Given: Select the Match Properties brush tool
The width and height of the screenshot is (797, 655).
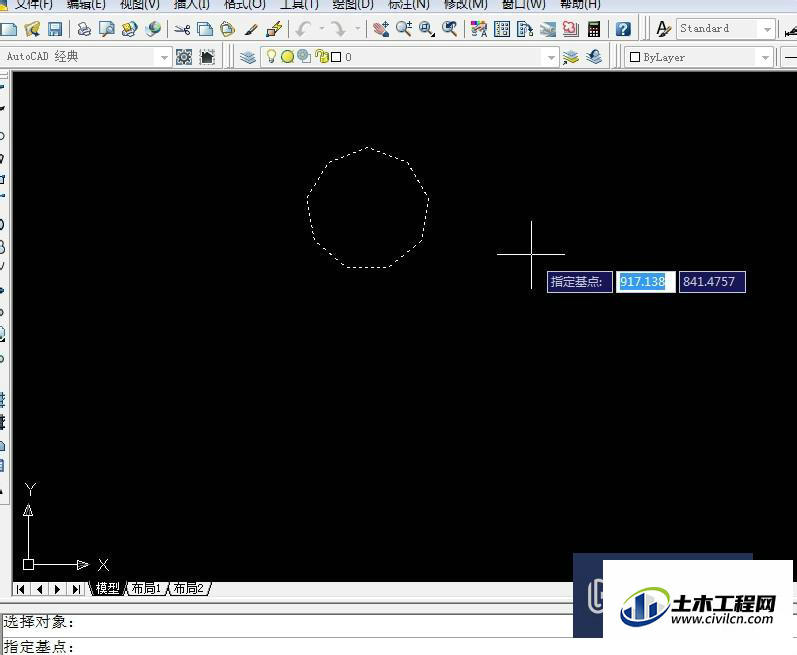Looking at the screenshot, I should pyautogui.click(x=251, y=29).
